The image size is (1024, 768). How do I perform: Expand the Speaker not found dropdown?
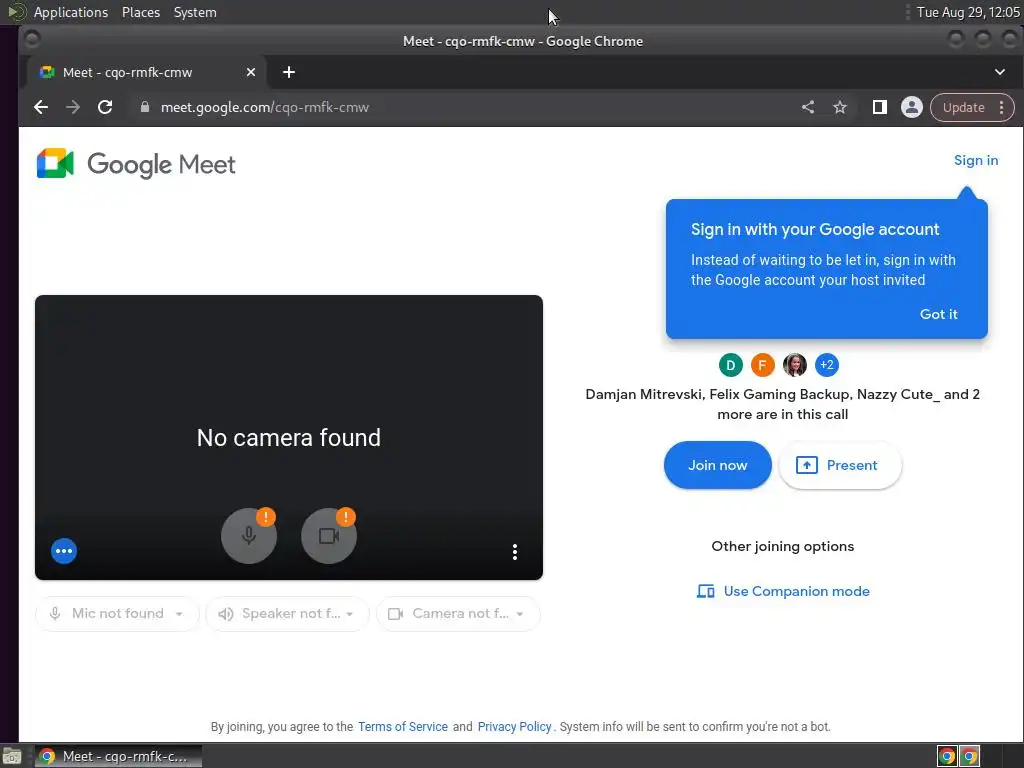click(x=287, y=614)
